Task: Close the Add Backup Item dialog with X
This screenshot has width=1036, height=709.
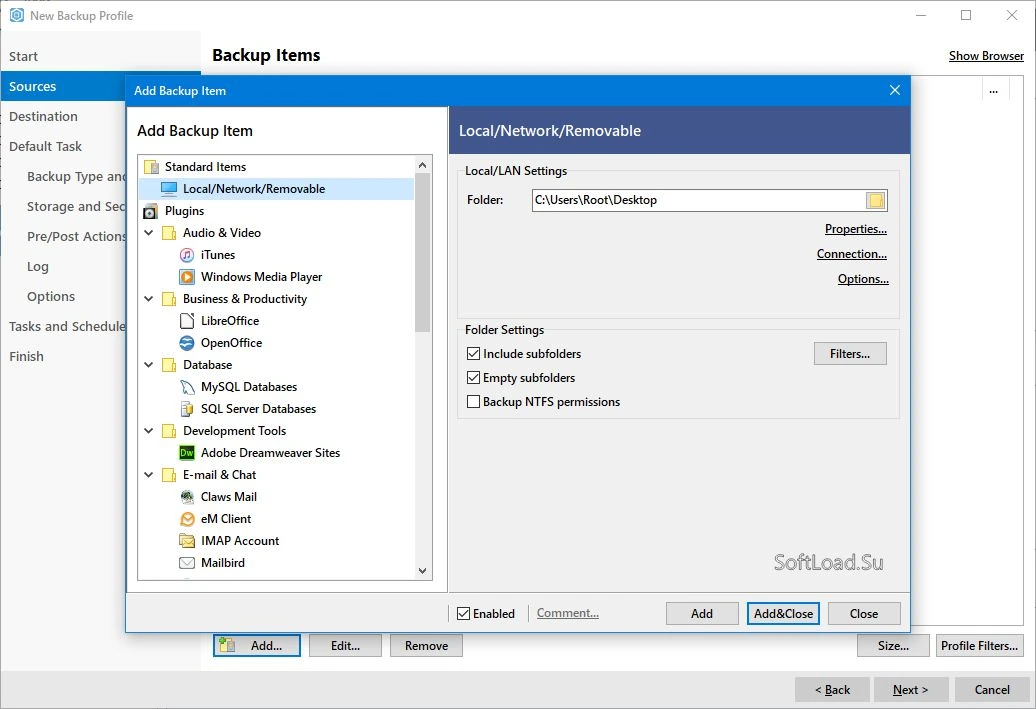Action: pos(895,90)
